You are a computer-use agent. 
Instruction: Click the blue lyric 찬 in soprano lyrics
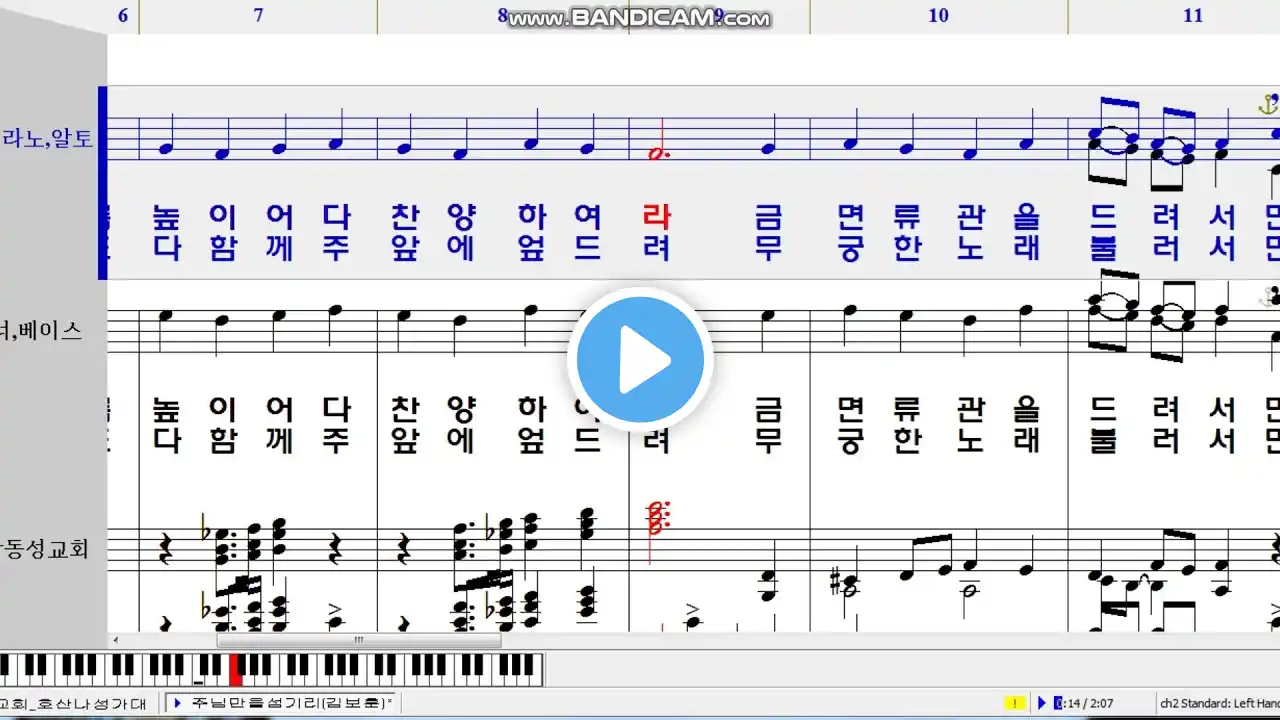tap(406, 216)
